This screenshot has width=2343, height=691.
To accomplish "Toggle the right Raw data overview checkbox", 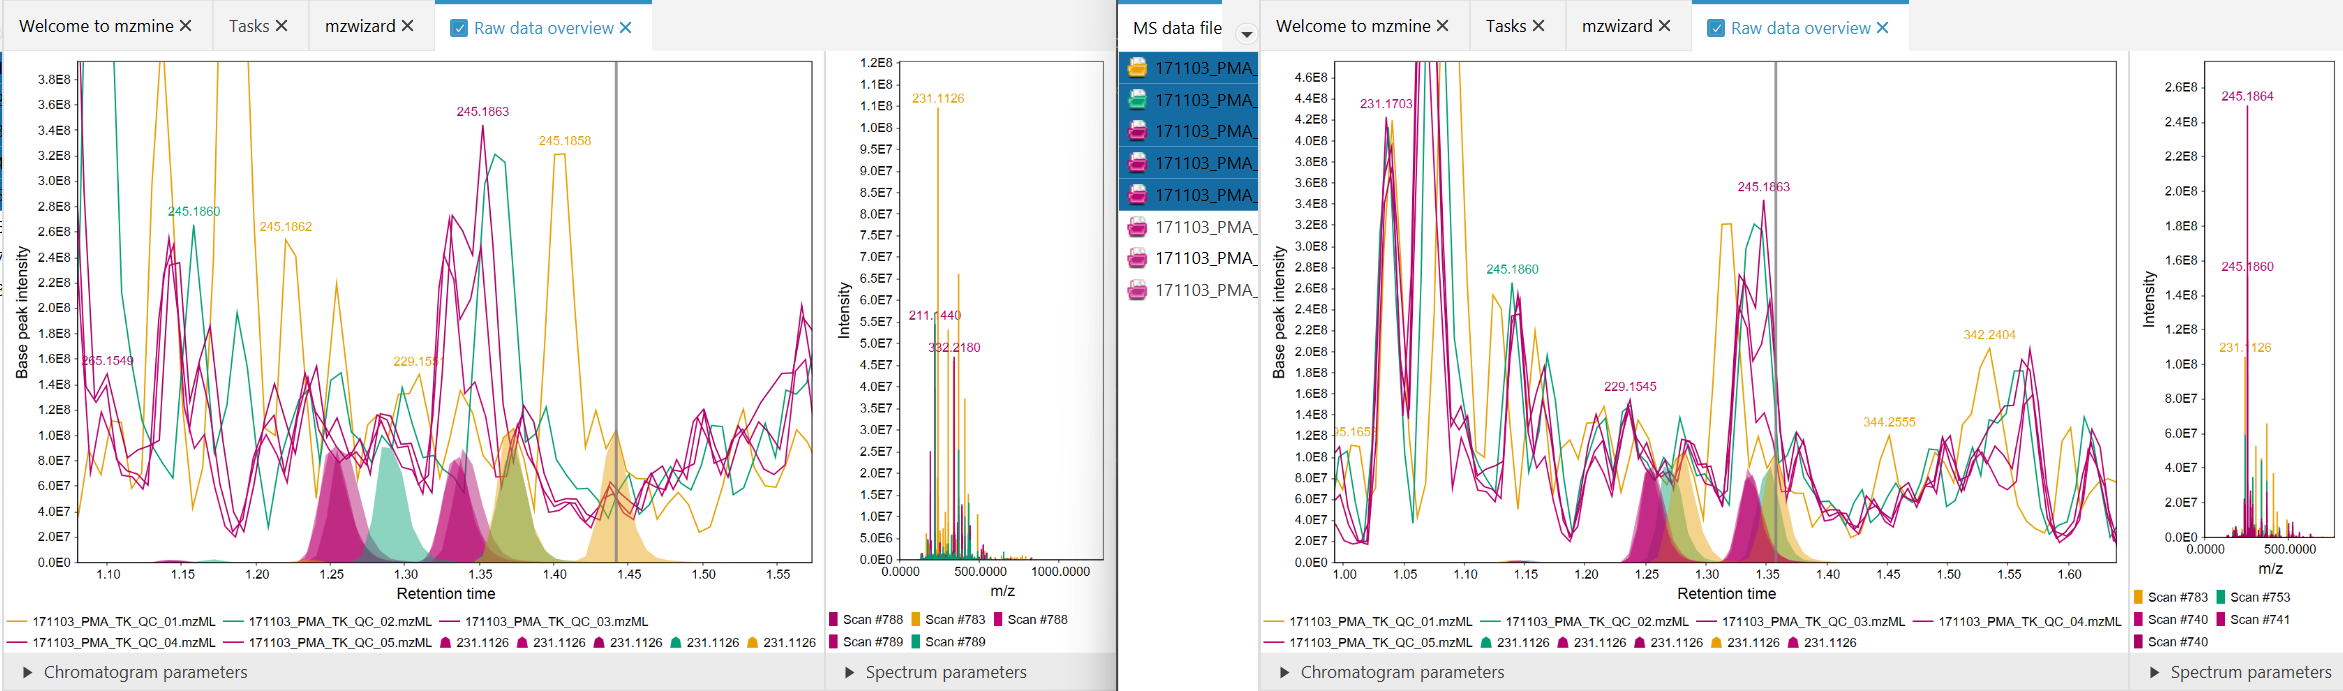I will coord(1716,28).
